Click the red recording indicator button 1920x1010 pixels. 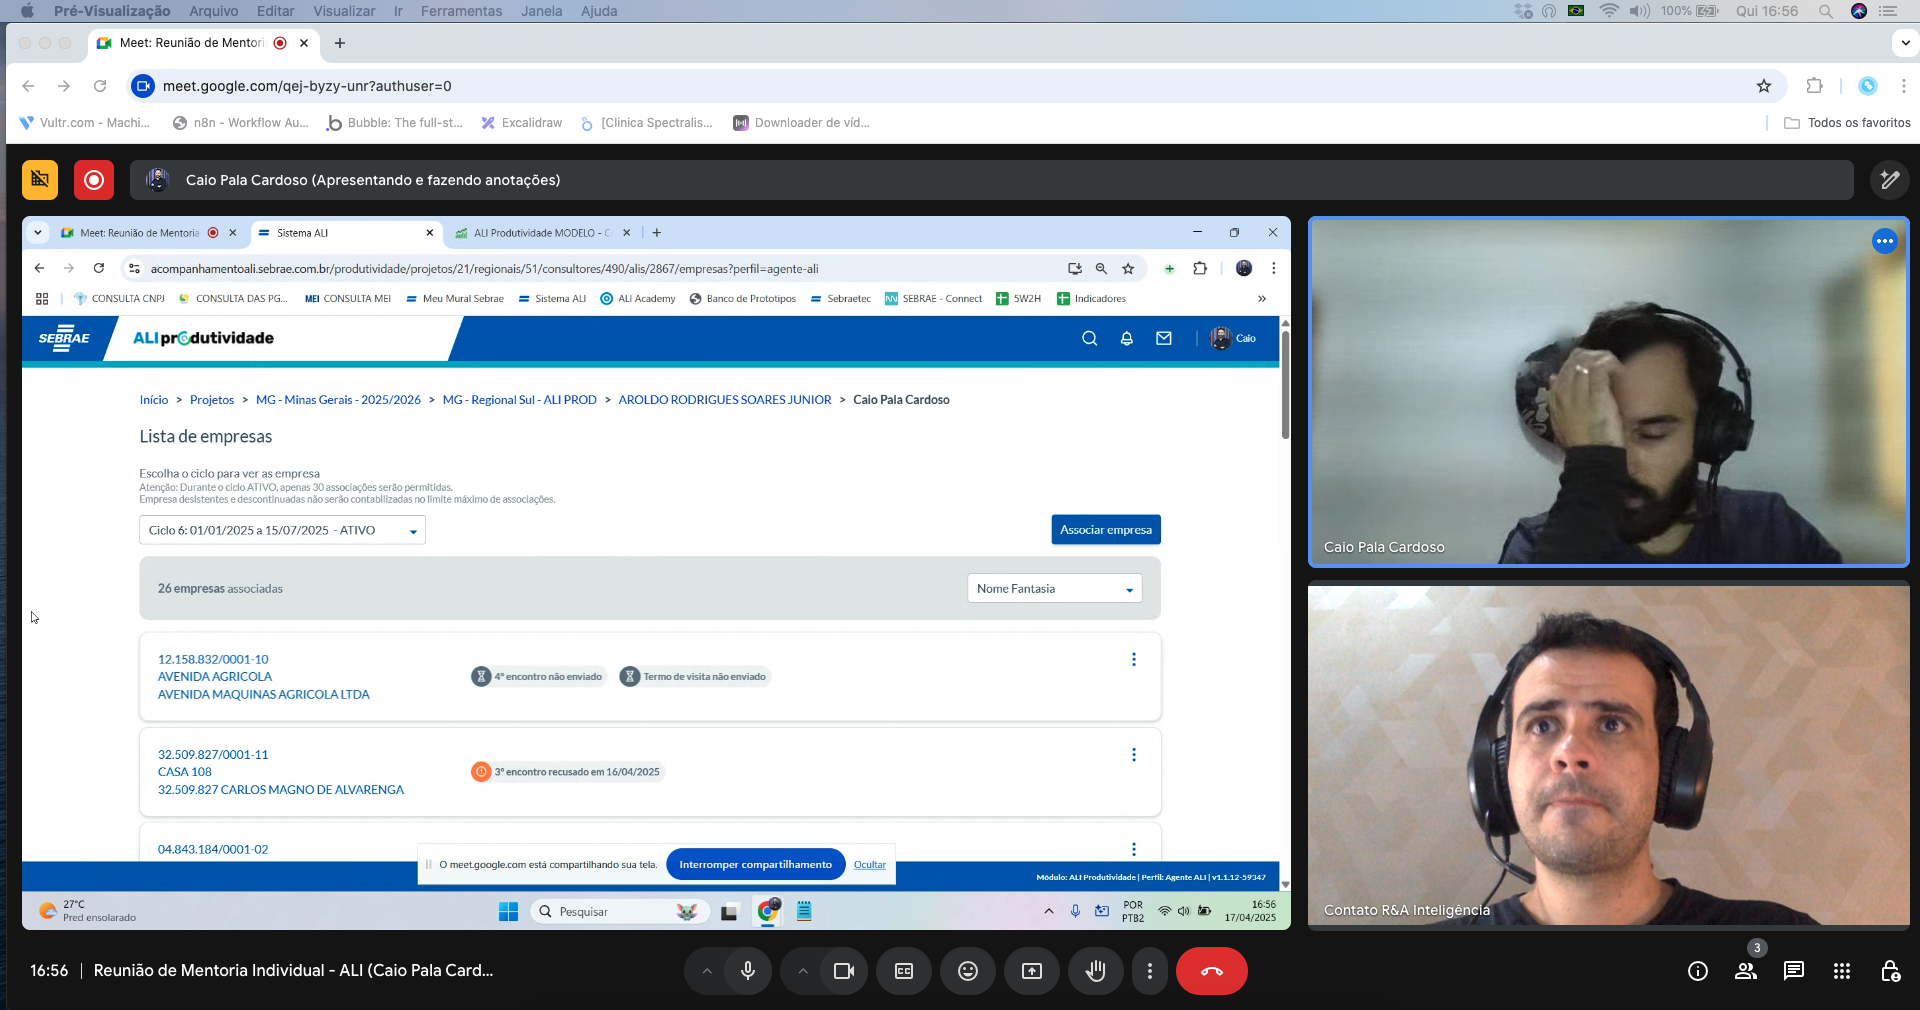pyautogui.click(x=94, y=180)
